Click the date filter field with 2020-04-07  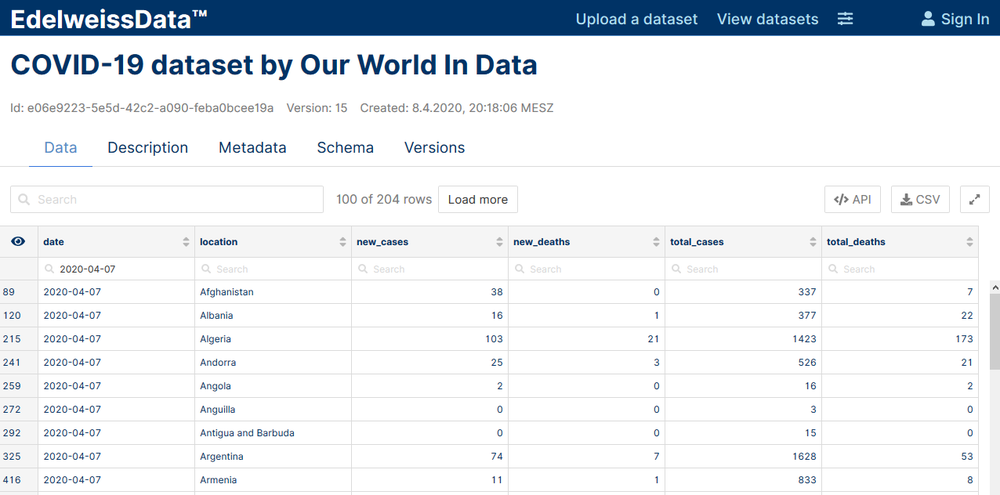[117, 269]
